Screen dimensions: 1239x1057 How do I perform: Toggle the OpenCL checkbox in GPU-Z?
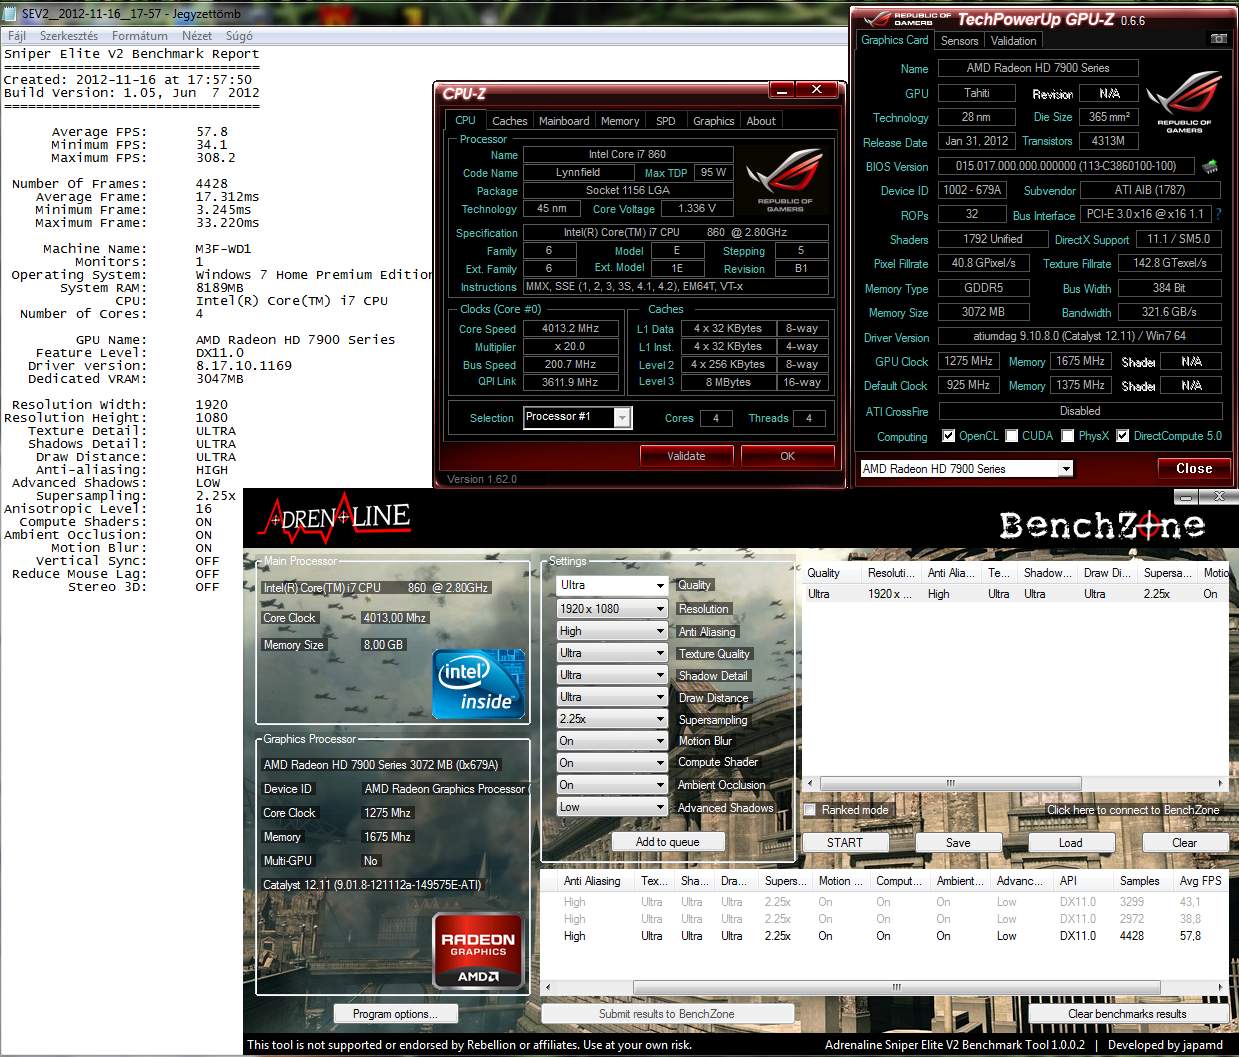948,436
